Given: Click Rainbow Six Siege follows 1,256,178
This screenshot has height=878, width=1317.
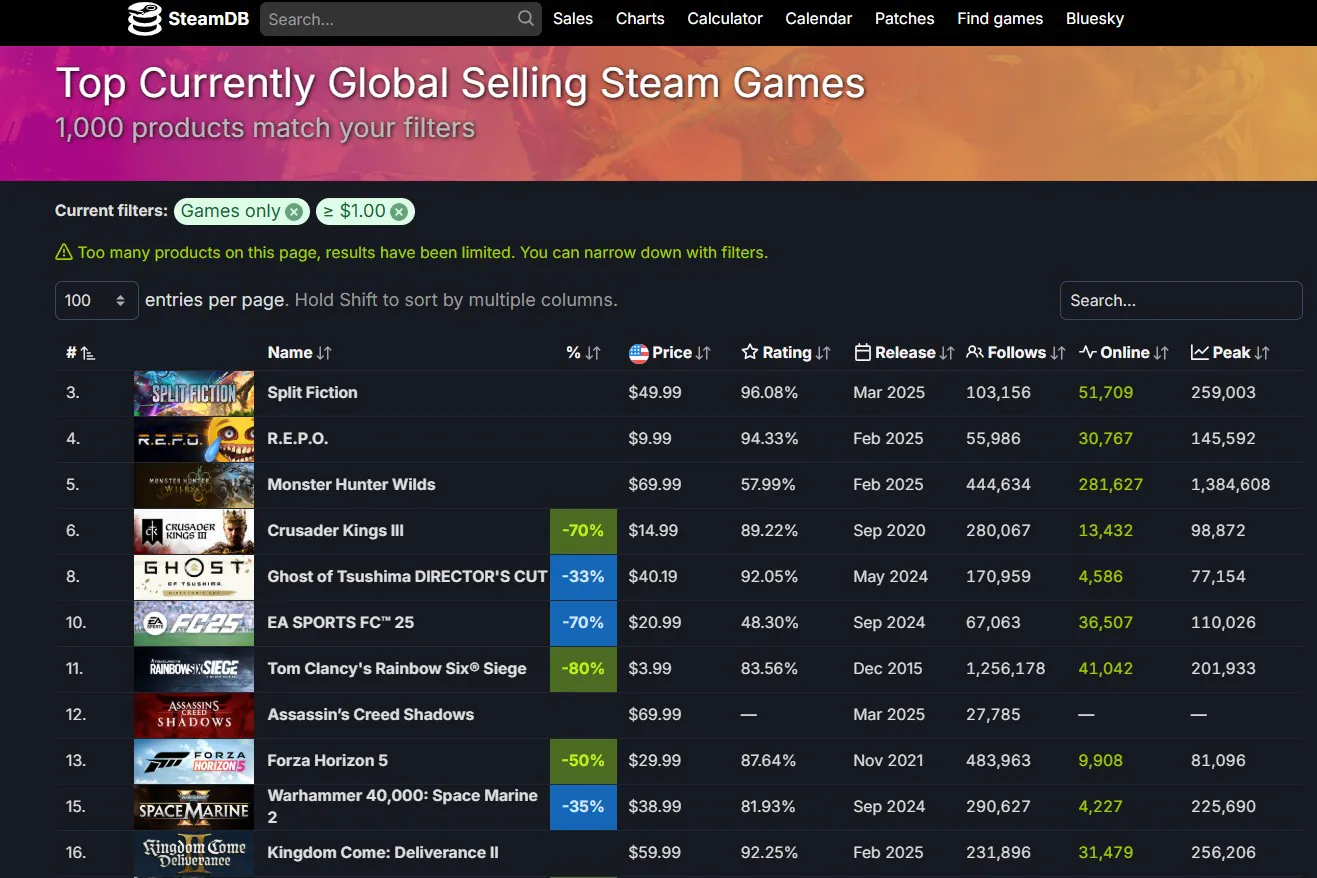Looking at the screenshot, I should (1005, 669).
